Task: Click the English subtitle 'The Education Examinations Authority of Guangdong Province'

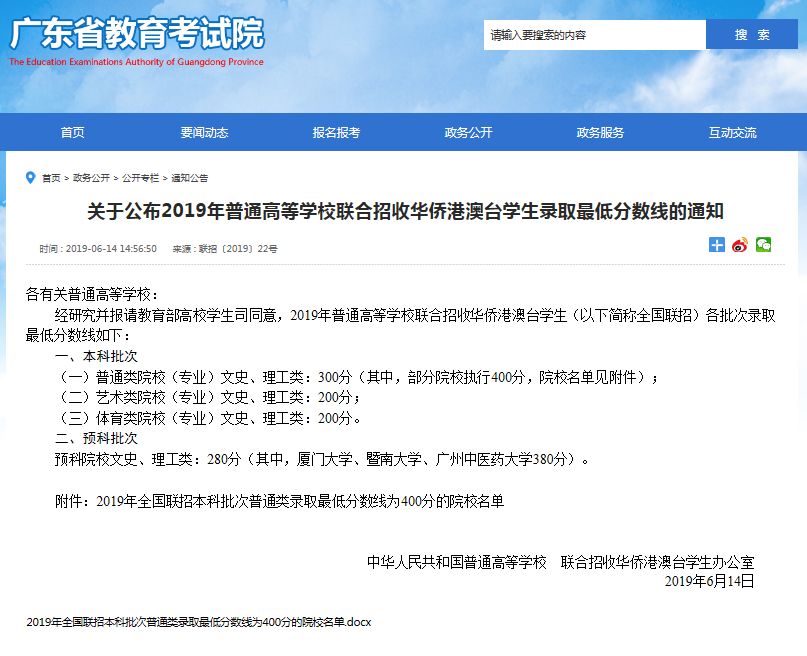Action: pos(136,62)
